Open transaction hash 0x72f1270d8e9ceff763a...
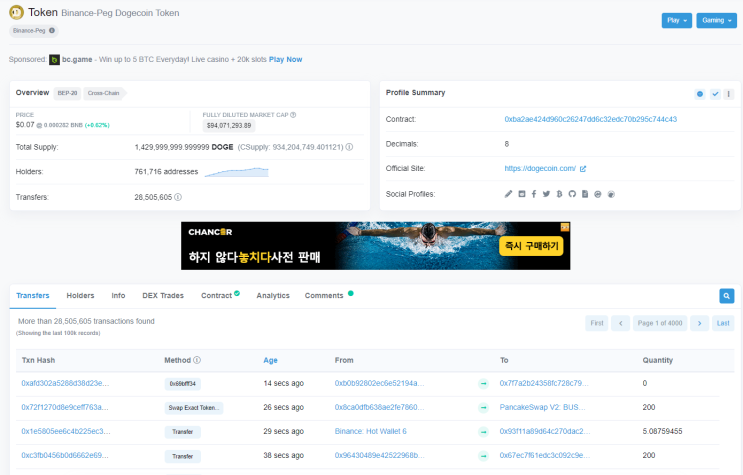743x475 pixels. pyautogui.click(x=65, y=408)
